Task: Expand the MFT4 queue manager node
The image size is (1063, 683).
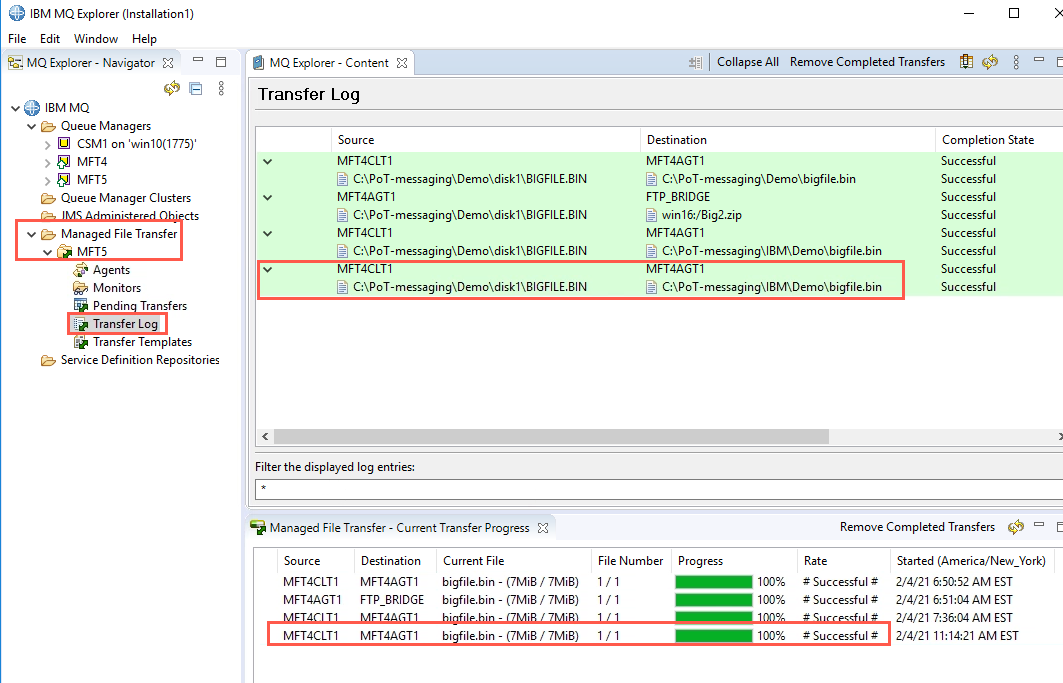Action: click(47, 162)
